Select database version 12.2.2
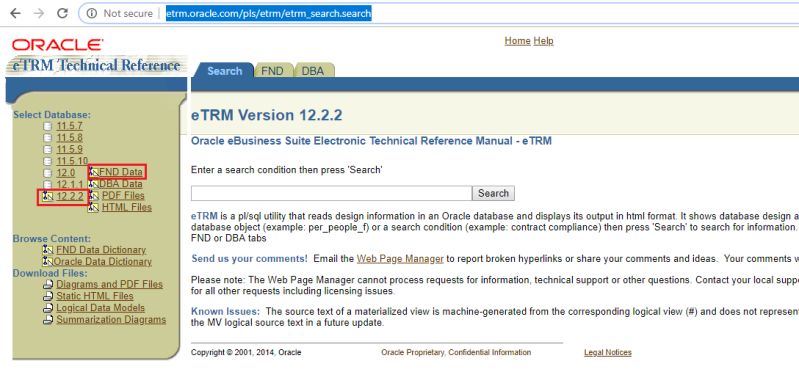Image resolution: width=799 pixels, height=383 pixels. coord(70,196)
